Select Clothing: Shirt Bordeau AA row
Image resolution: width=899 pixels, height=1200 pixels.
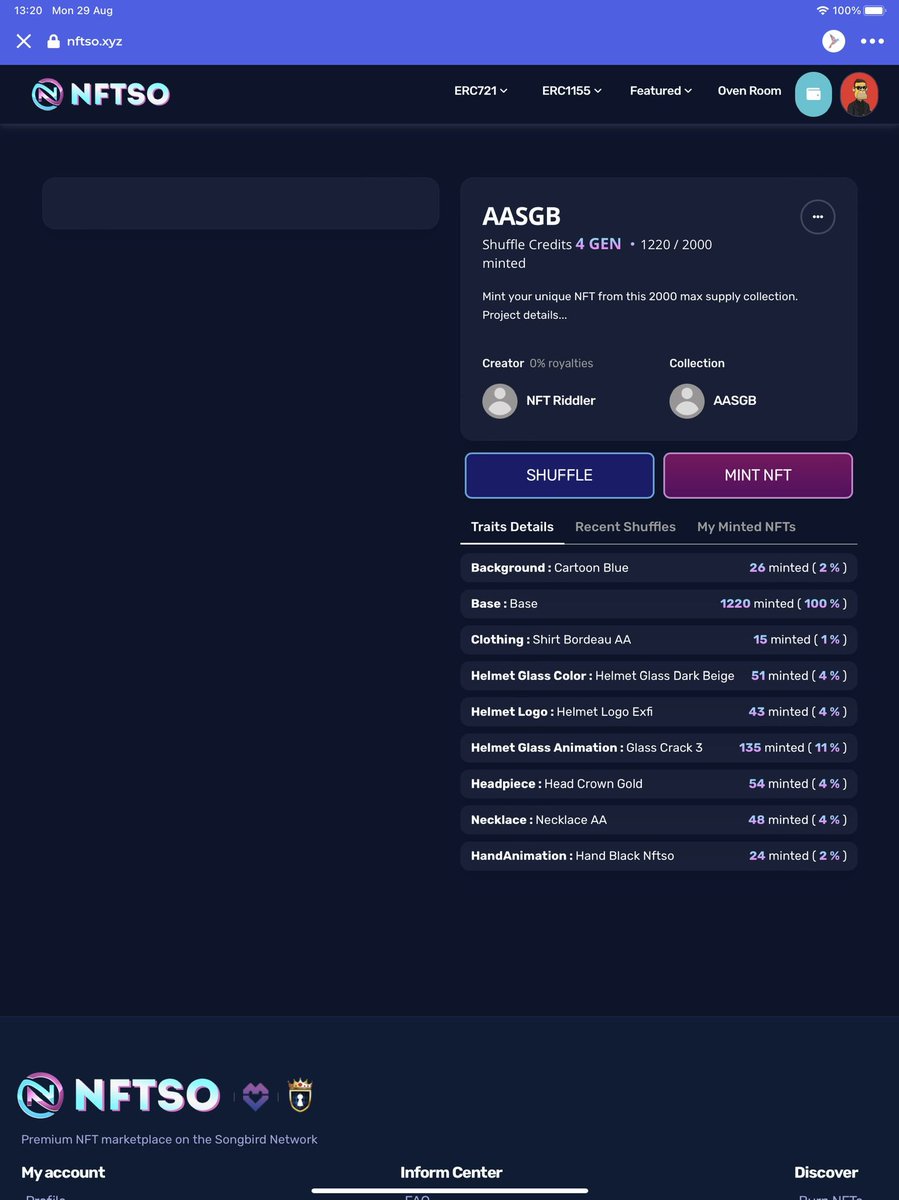(659, 640)
